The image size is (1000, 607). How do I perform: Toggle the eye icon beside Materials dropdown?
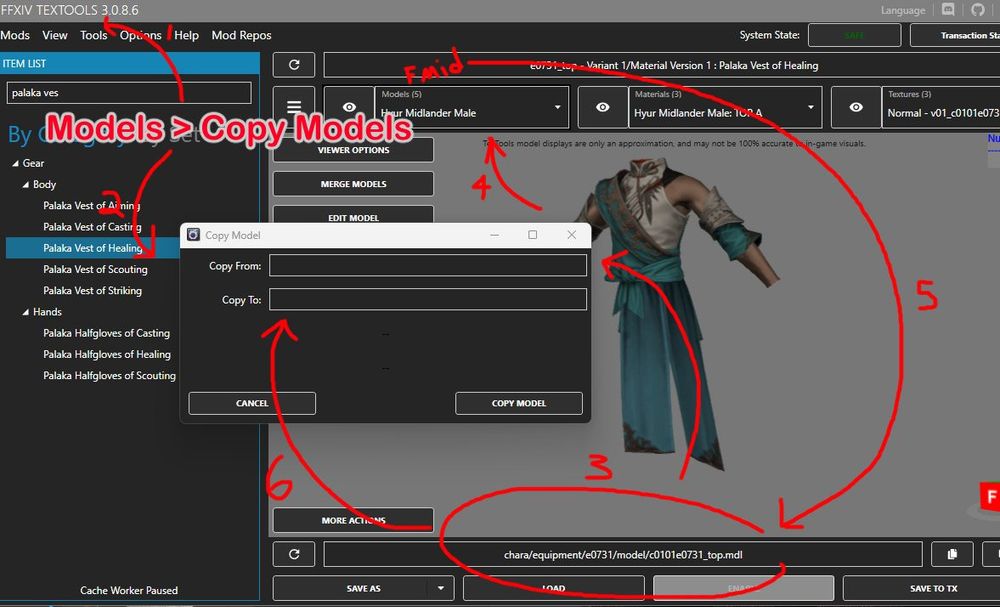coord(602,107)
